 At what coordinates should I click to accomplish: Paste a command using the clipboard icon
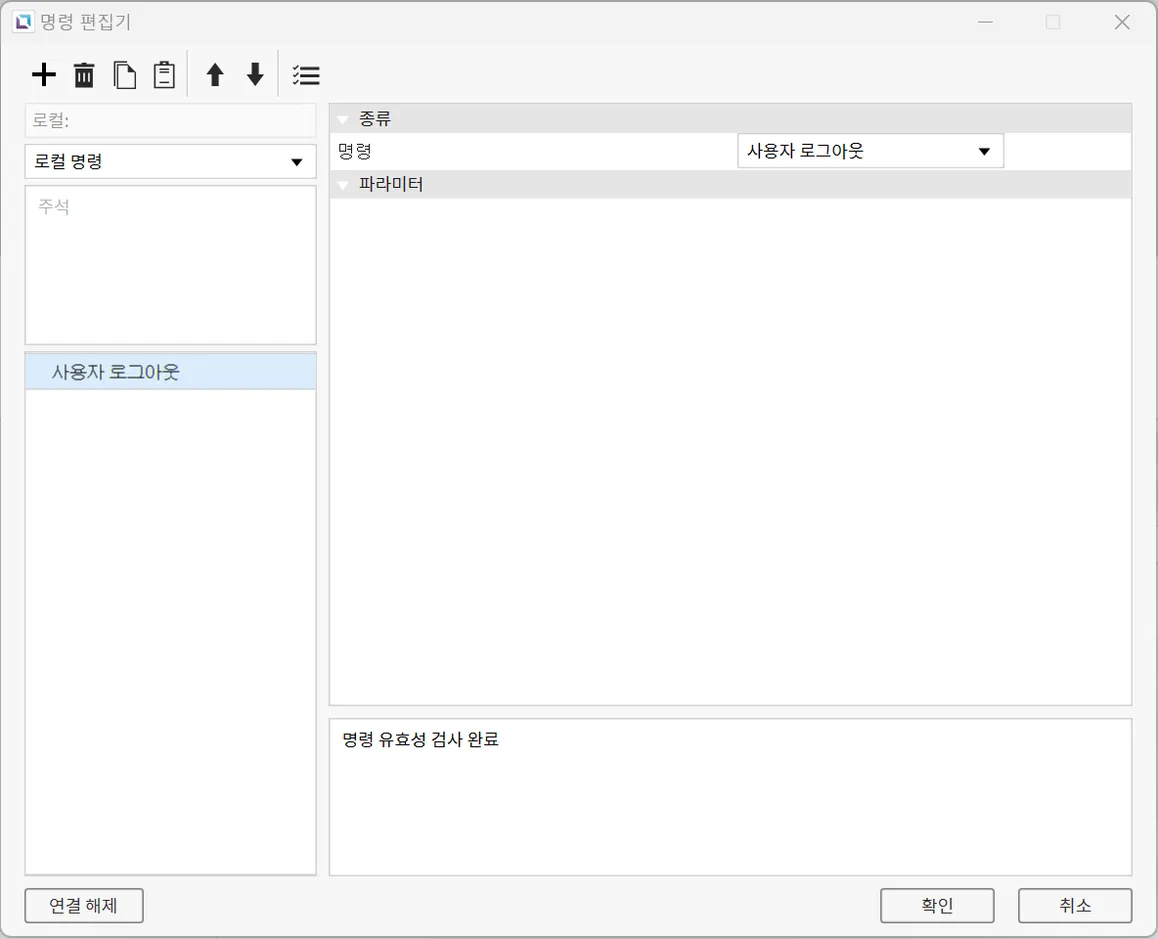click(x=163, y=75)
